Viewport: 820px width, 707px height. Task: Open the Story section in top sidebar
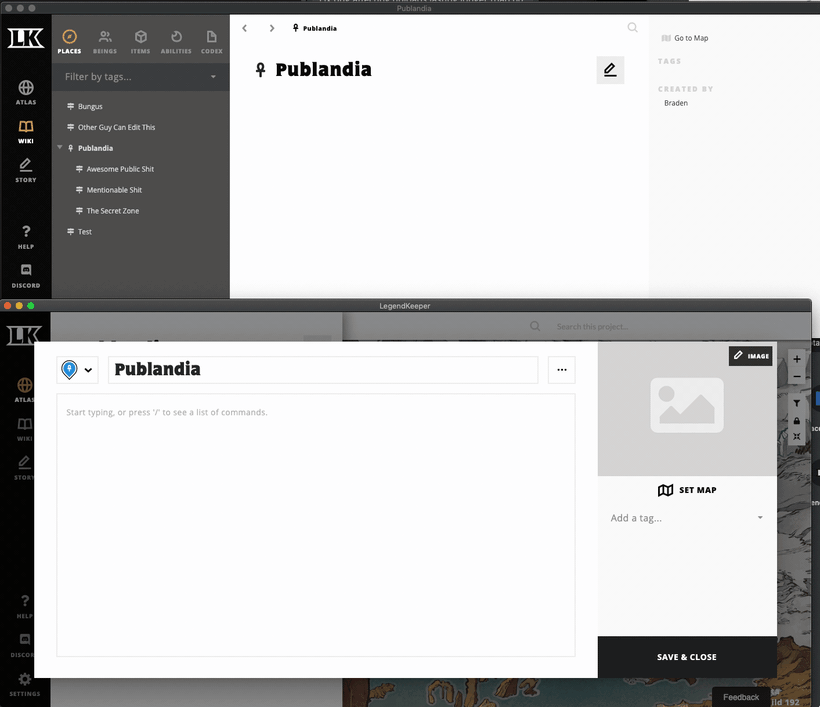pyautogui.click(x=26, y=170)
